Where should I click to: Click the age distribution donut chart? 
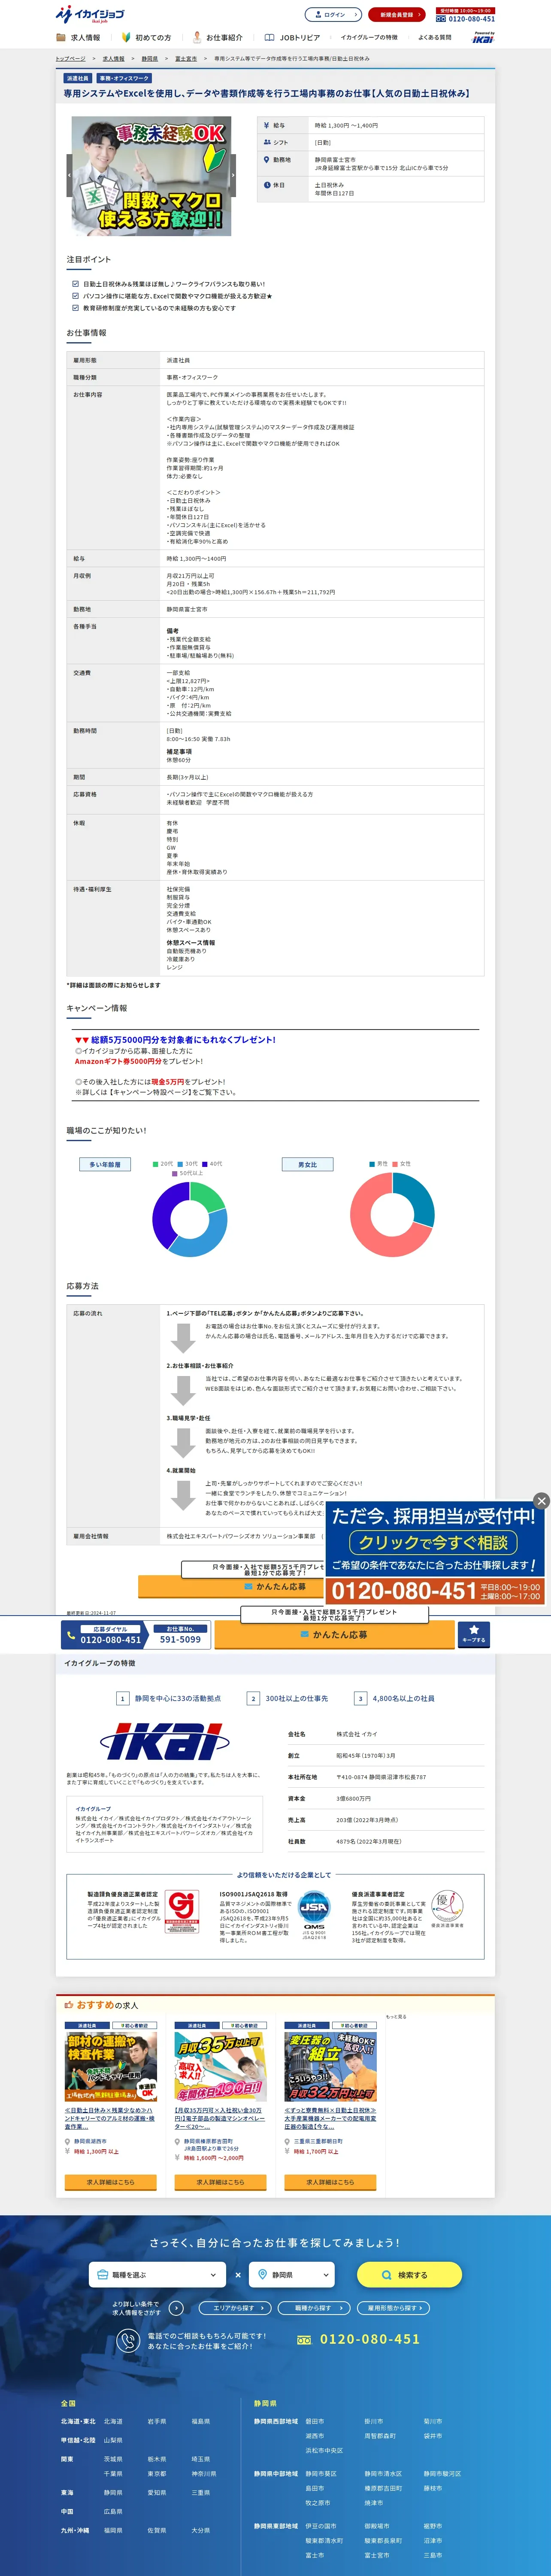(x=190, y=1219)
